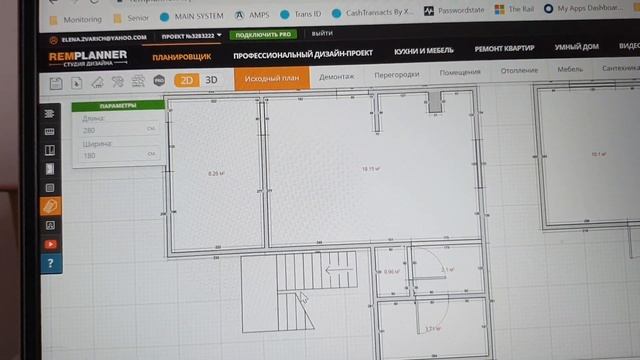The image size is (640, 360).
Task: Open The Rail bookmark
Action: pyautogui.click(x=514, y=9)
